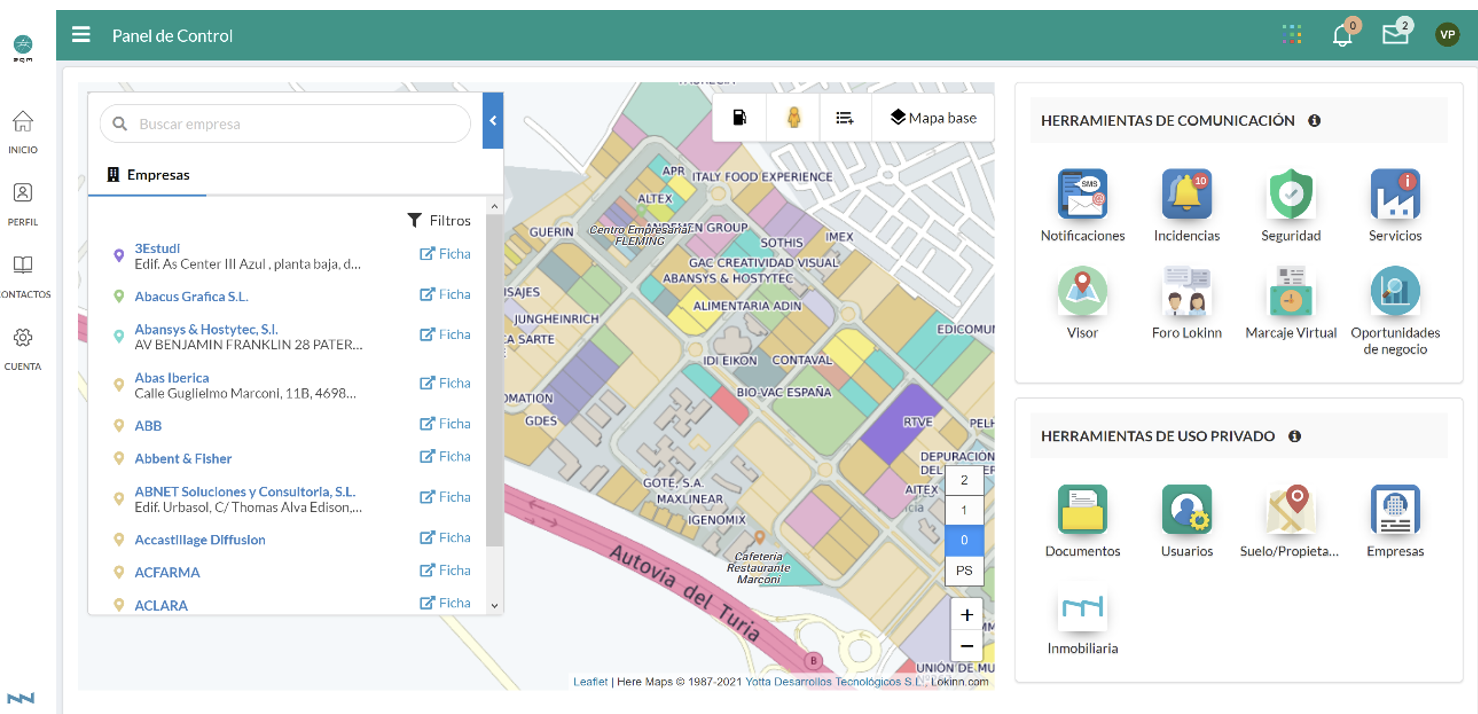This screenshot has height=714, width=1478.
Task: Open the Incidencias bell icon
Action: point(1186,195)
